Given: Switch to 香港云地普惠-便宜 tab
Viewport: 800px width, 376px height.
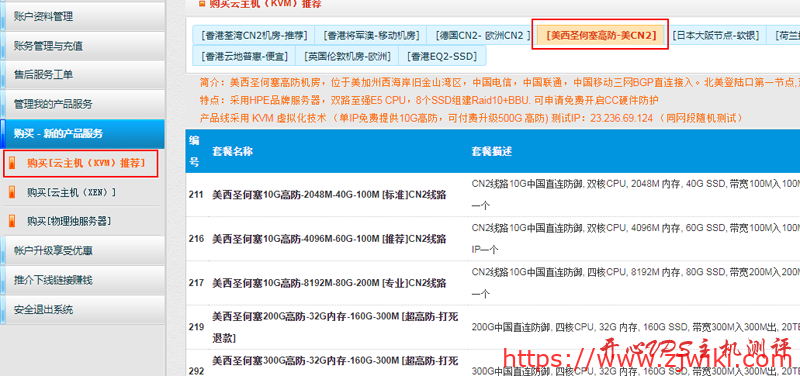Looking at the screenshot, I should tap(244, 56).
